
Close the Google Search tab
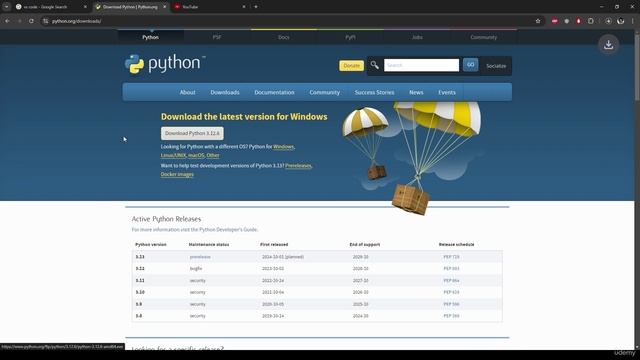coord(85,7)
